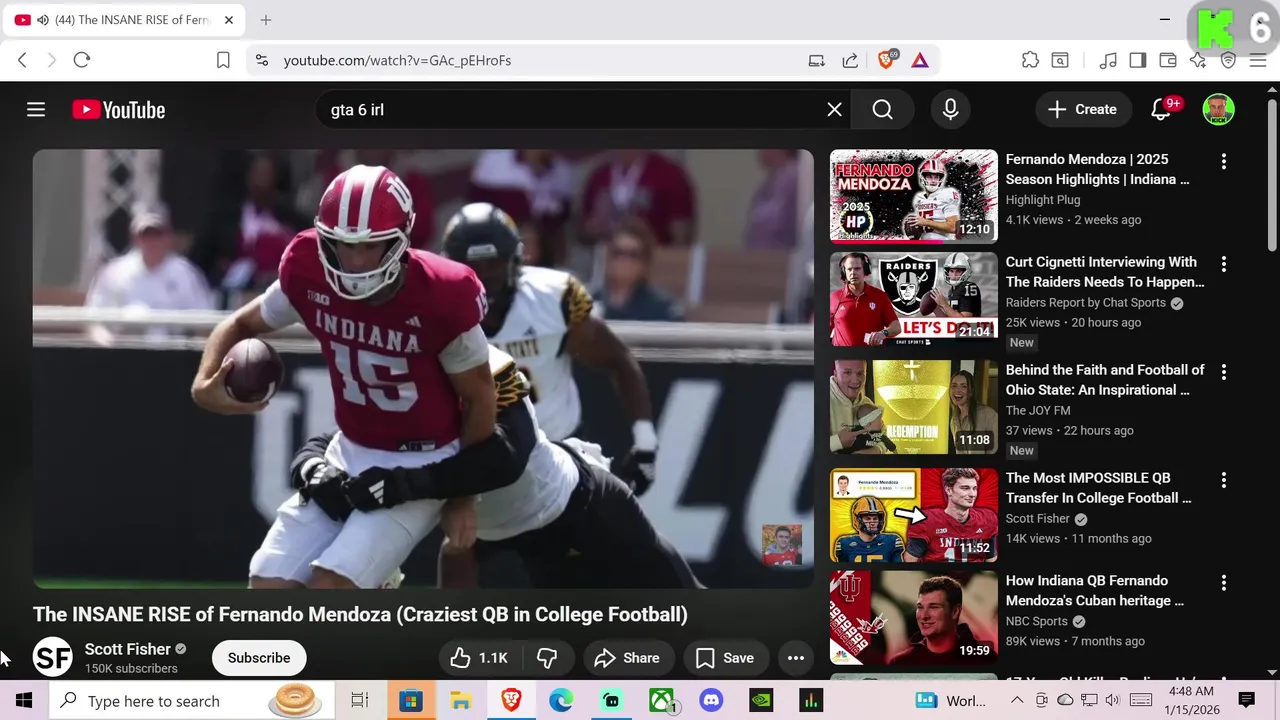Save the video to a playlist

click(x=725, y=658)
